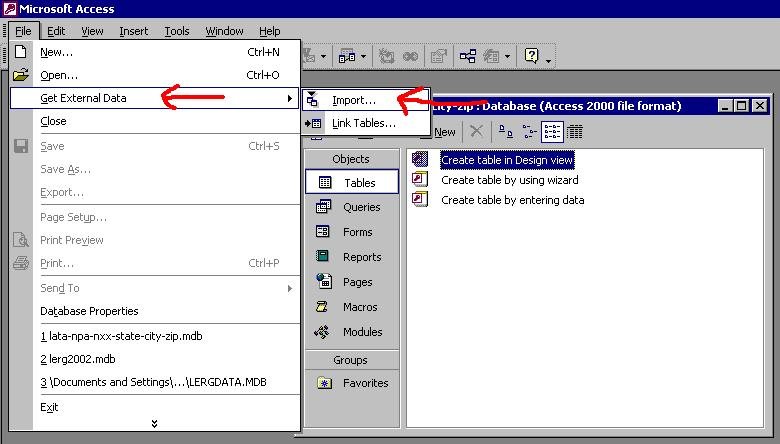Screen dimensions: 780x444
Task: Click icon beside Create table by using wizard
Action: coord(420,179)
